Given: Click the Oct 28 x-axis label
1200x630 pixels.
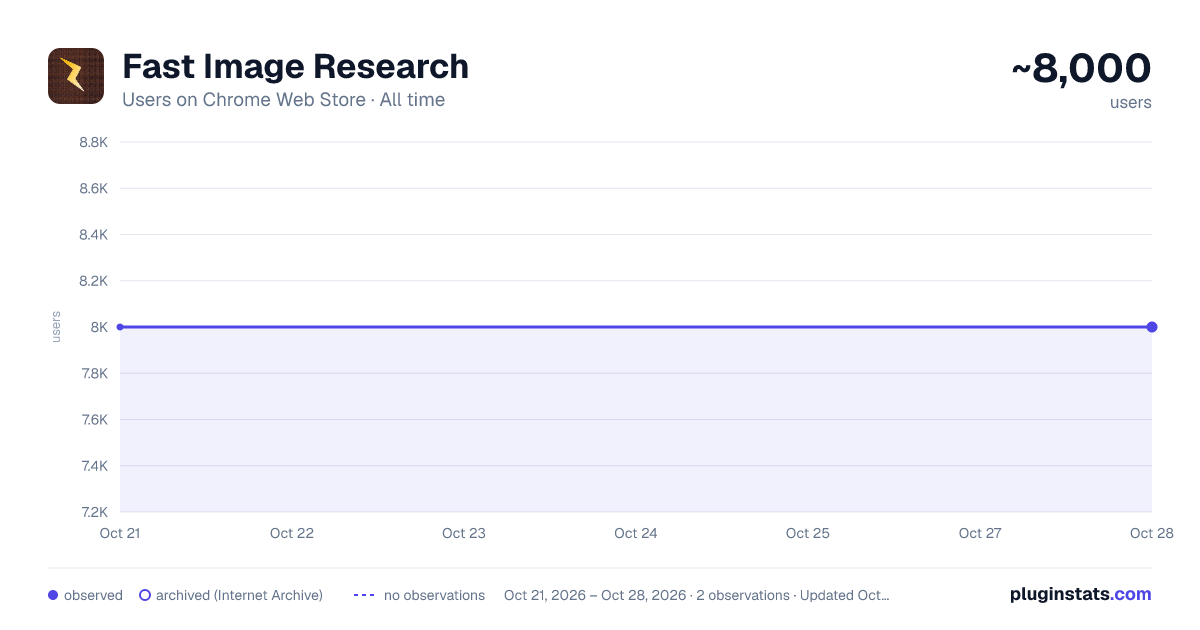Looking at the screenshot, I should tap(1151, 533).
